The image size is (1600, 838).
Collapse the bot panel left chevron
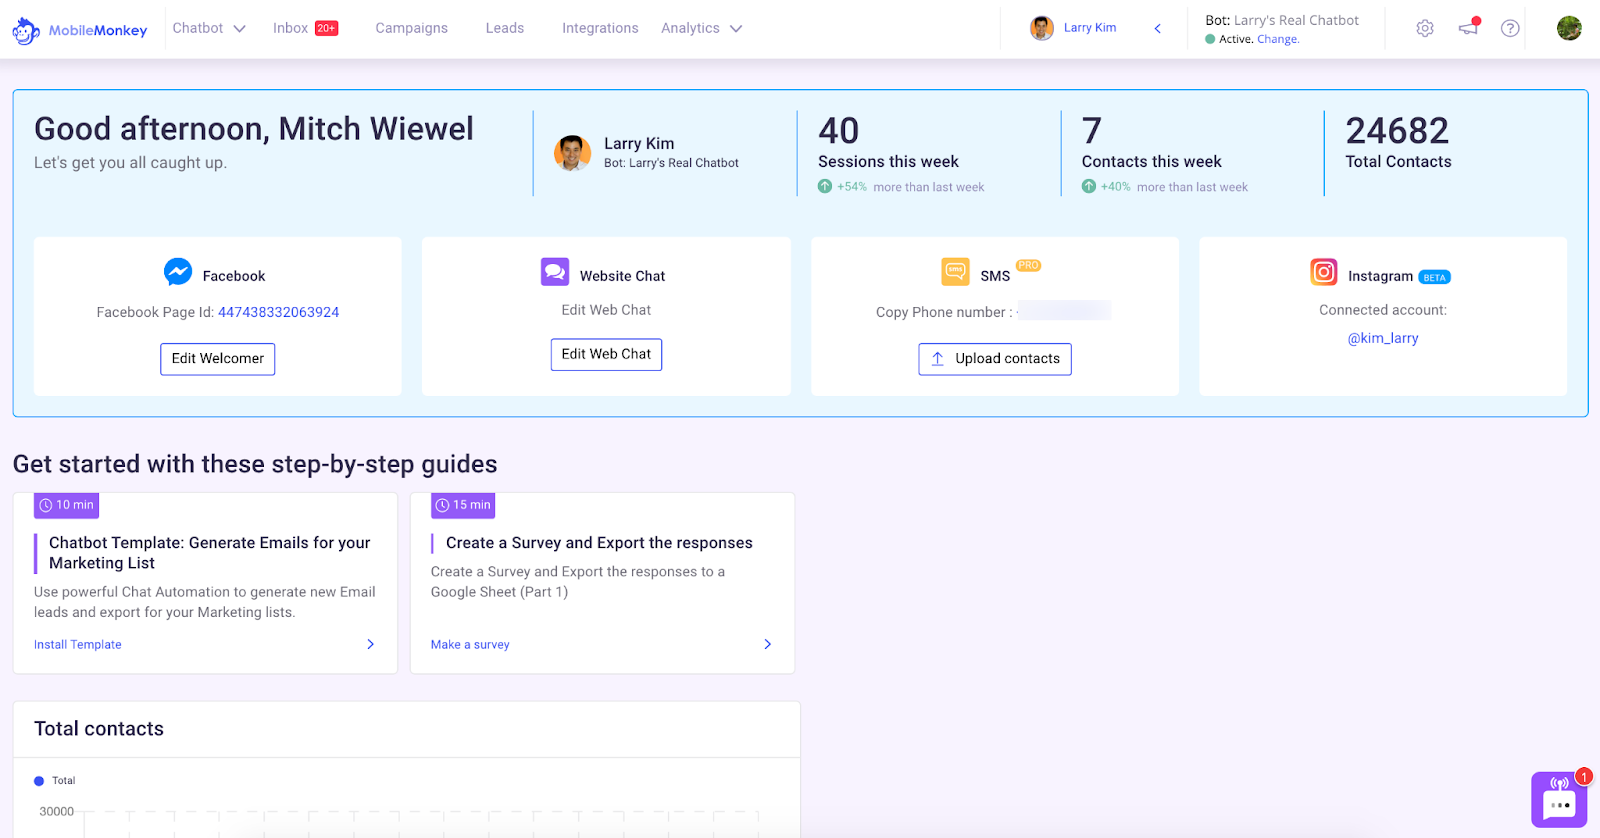click(1158, 28)
